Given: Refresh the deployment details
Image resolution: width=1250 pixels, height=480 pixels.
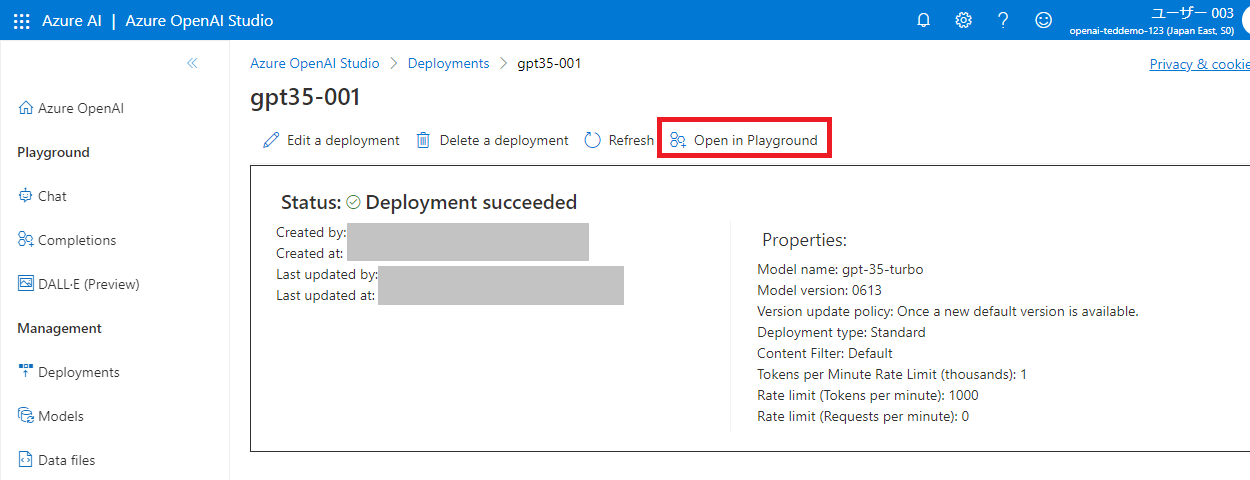Looking at the screenshot, I should tap(619, 140).
